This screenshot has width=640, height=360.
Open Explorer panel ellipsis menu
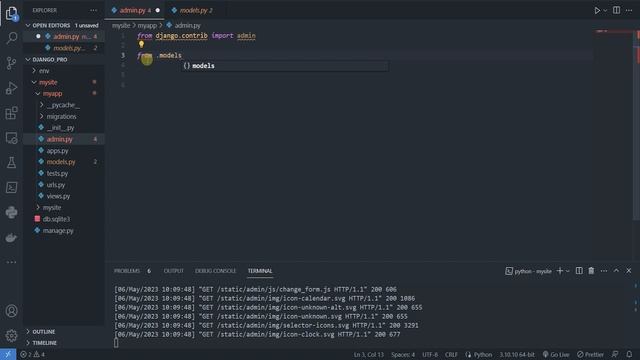pyautogui.click(x=93, y=10)
